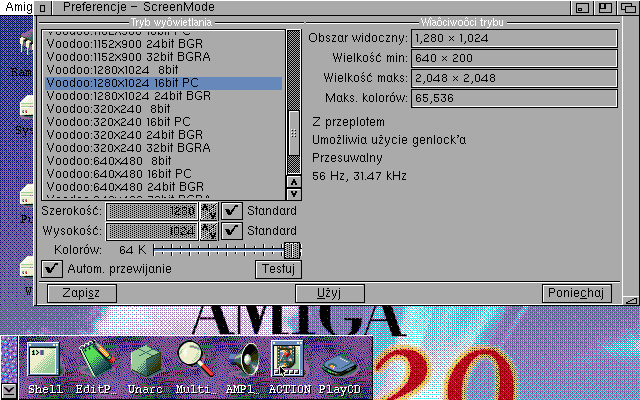Viewport: 640px width, 400px height.
Task: Collapse the dock with its bottom-left arrow
Action: pyautogui.click(x=9, y=391)
